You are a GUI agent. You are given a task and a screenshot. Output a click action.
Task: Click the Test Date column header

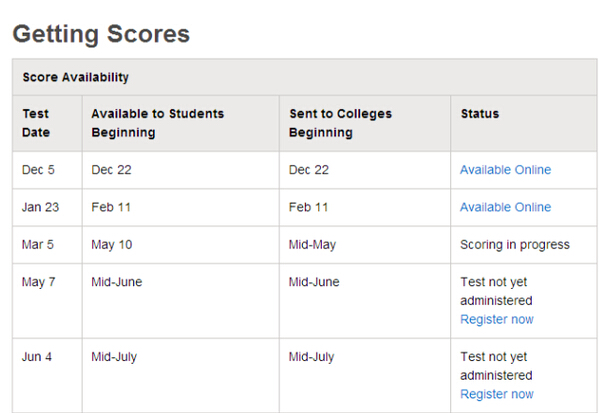pyautogui.click(x=36, y=123)
